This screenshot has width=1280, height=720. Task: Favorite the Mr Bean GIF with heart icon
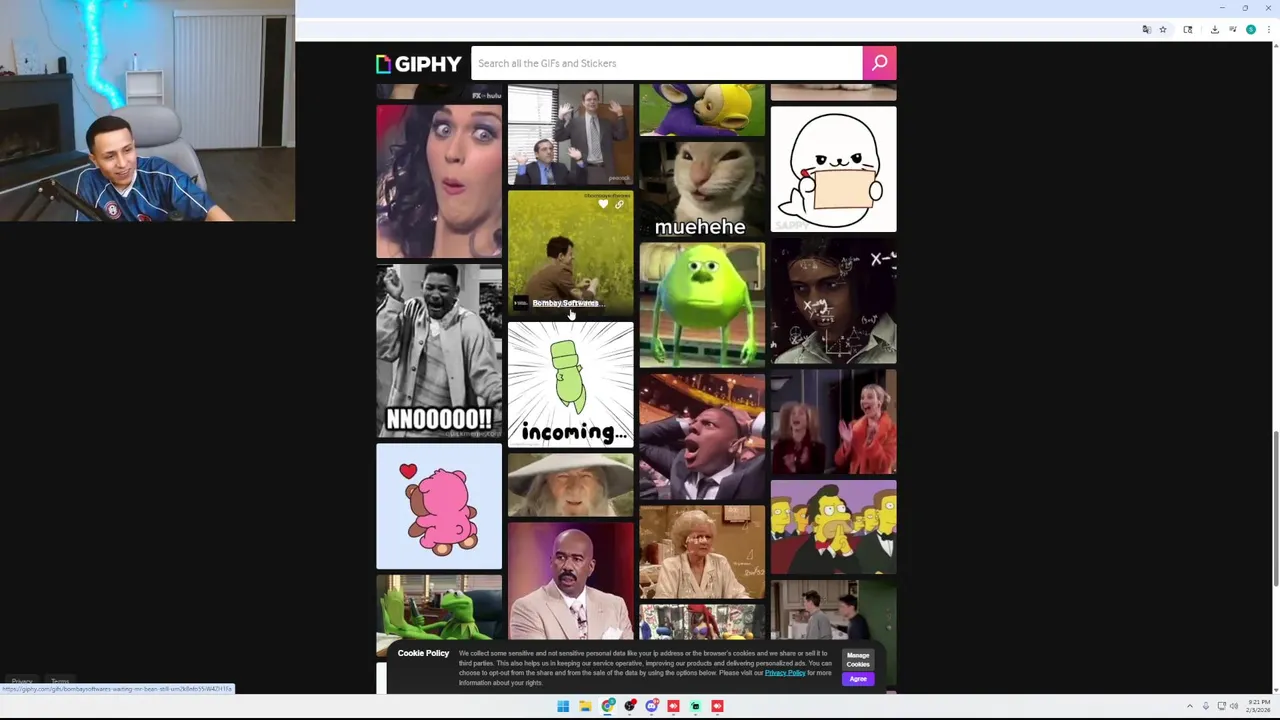[603, 204]
